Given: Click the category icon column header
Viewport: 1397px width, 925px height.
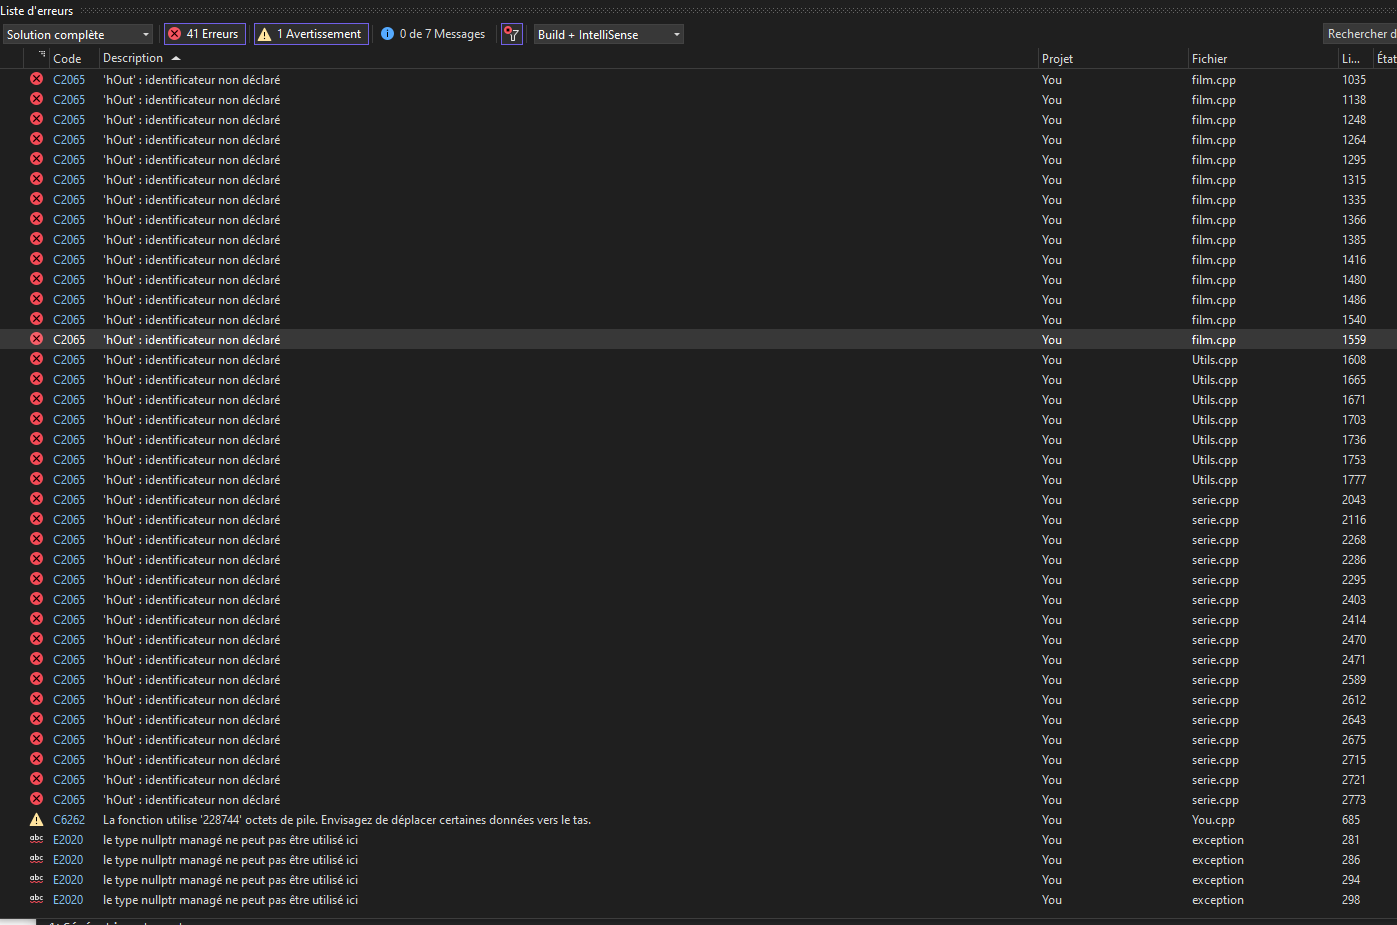Looking at the screenshot, I should [37, 58].
